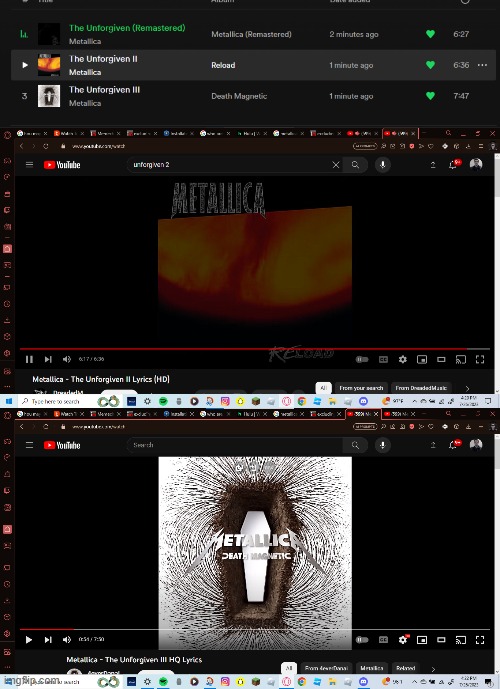Image resolution: width=500 pixels, height=689 pixels.
Task: Open notifications bell in upper YouTube window
Action: click(453, 164)
